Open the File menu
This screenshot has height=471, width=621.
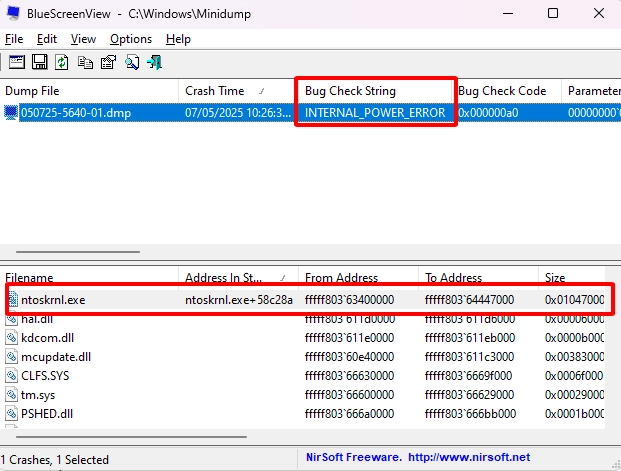coord(14,39)
